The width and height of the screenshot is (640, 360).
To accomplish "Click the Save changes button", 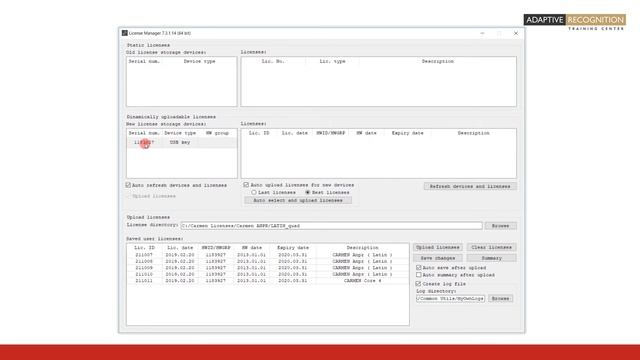I will pos(438,258).
